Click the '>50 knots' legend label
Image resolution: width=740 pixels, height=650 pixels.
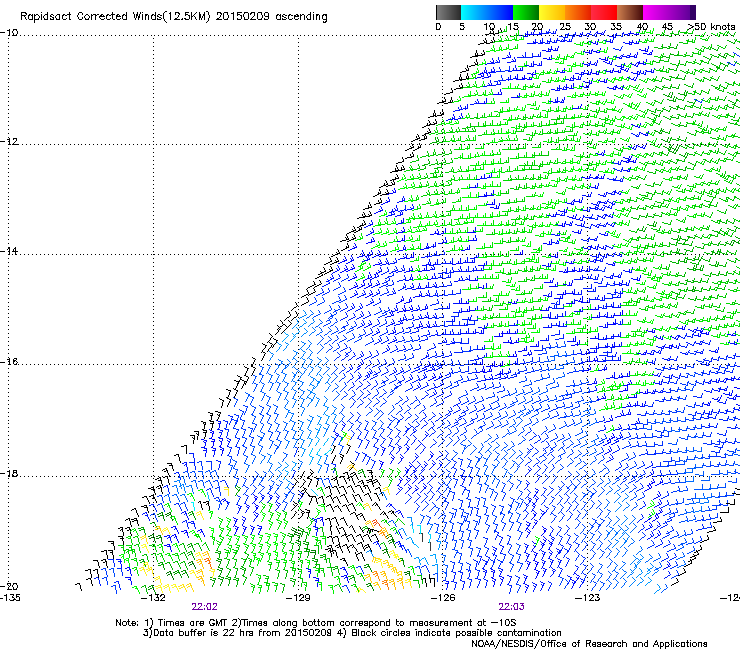[x=712, y=27]
